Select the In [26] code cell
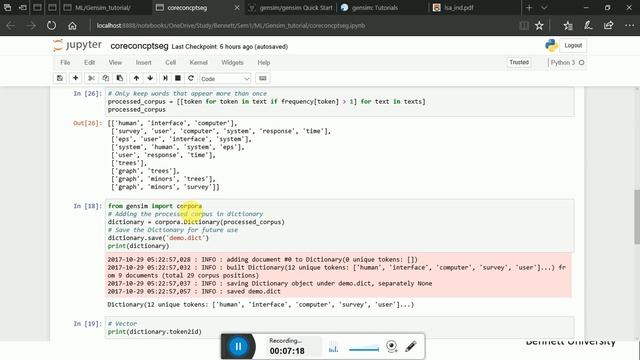Screen dimensions: 640x360 340,102
